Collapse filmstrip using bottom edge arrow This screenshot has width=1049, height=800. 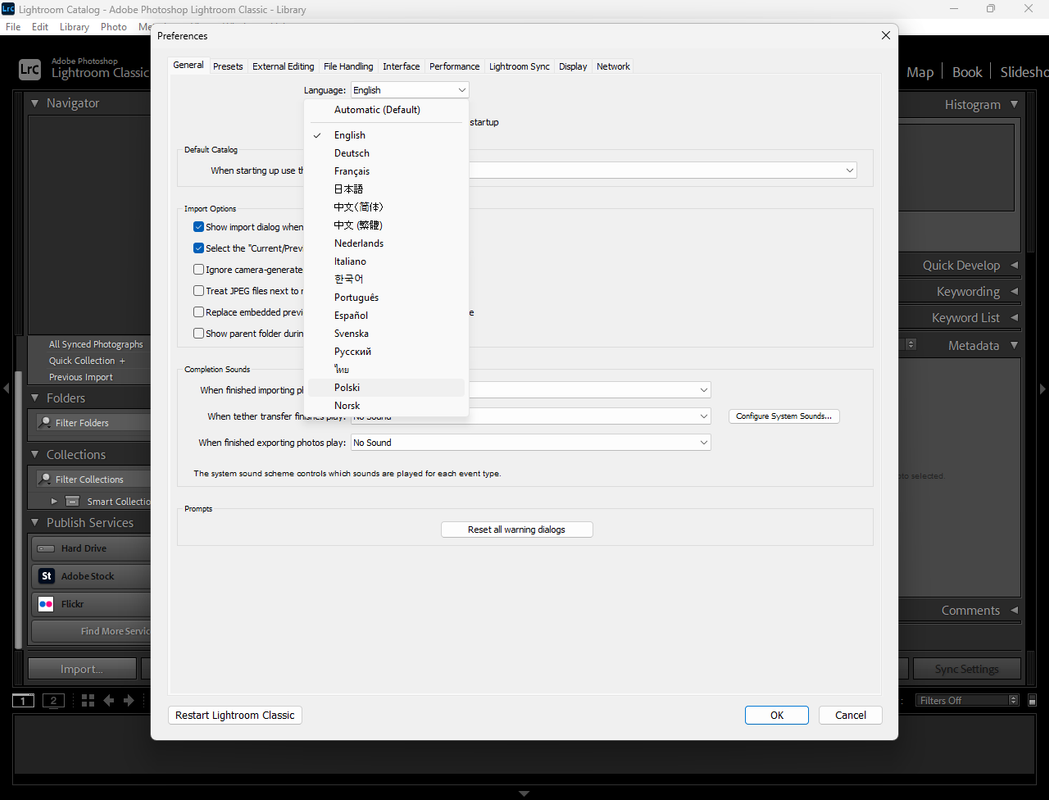[524, 793]
